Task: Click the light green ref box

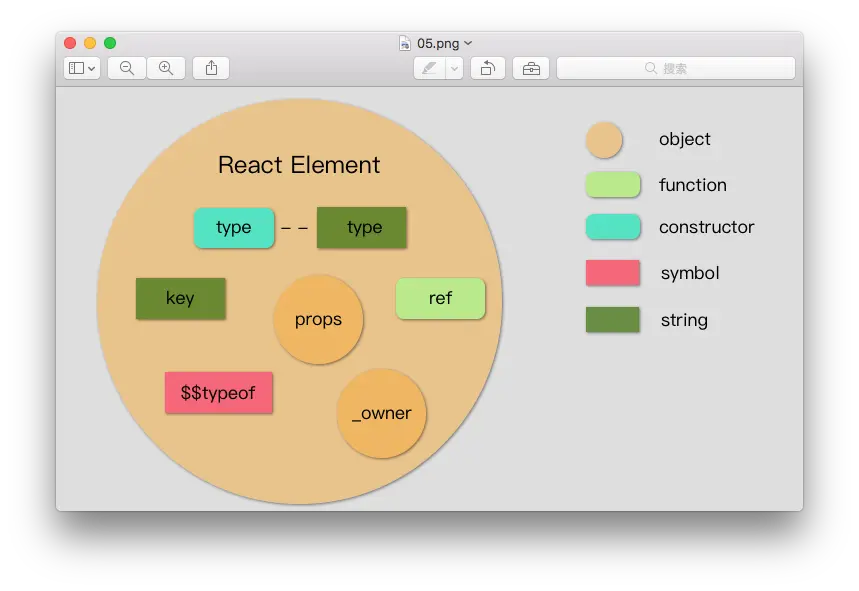Action: pyautogui.click(x=440, y=299)
